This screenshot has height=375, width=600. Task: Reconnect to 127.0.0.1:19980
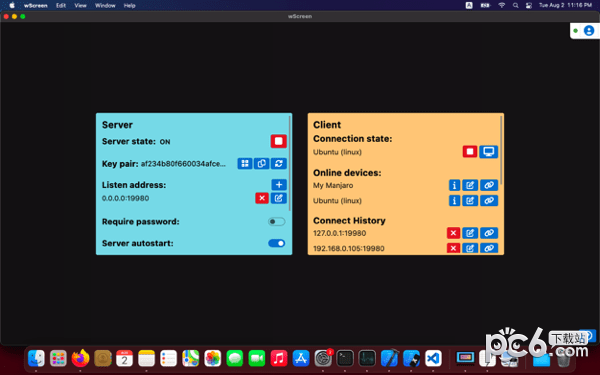click(x=489, y=233)
